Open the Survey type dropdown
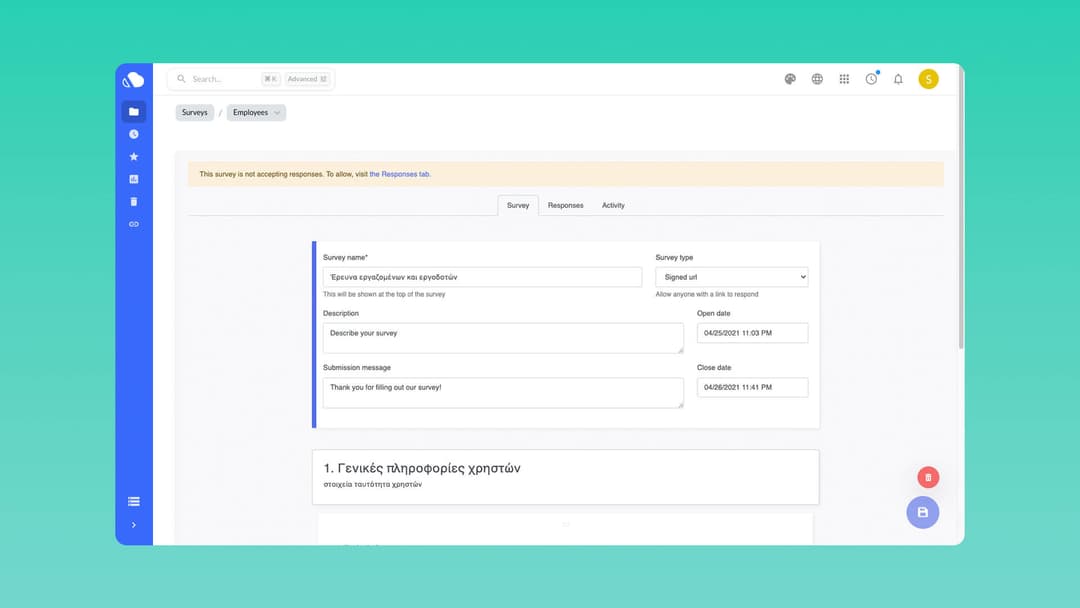The image size is (1080, 608). [x=731, y=277]
